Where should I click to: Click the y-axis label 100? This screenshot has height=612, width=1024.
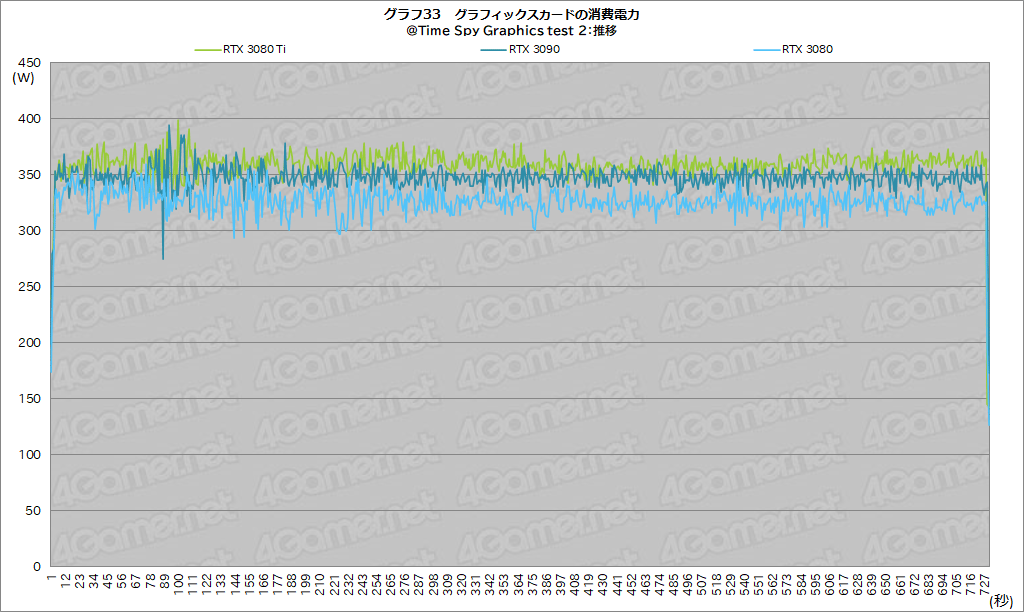[x=29, y=455]
